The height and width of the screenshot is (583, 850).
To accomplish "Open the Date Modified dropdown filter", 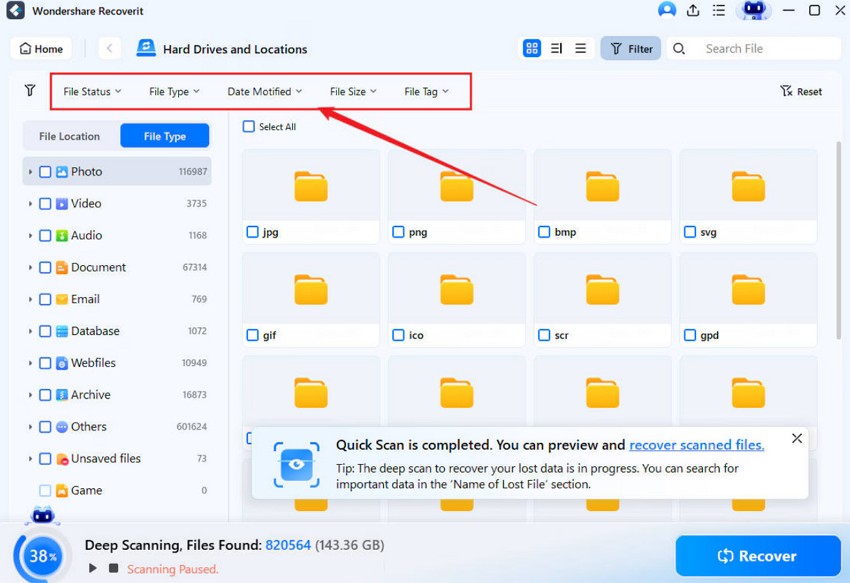I will point(264,91).
